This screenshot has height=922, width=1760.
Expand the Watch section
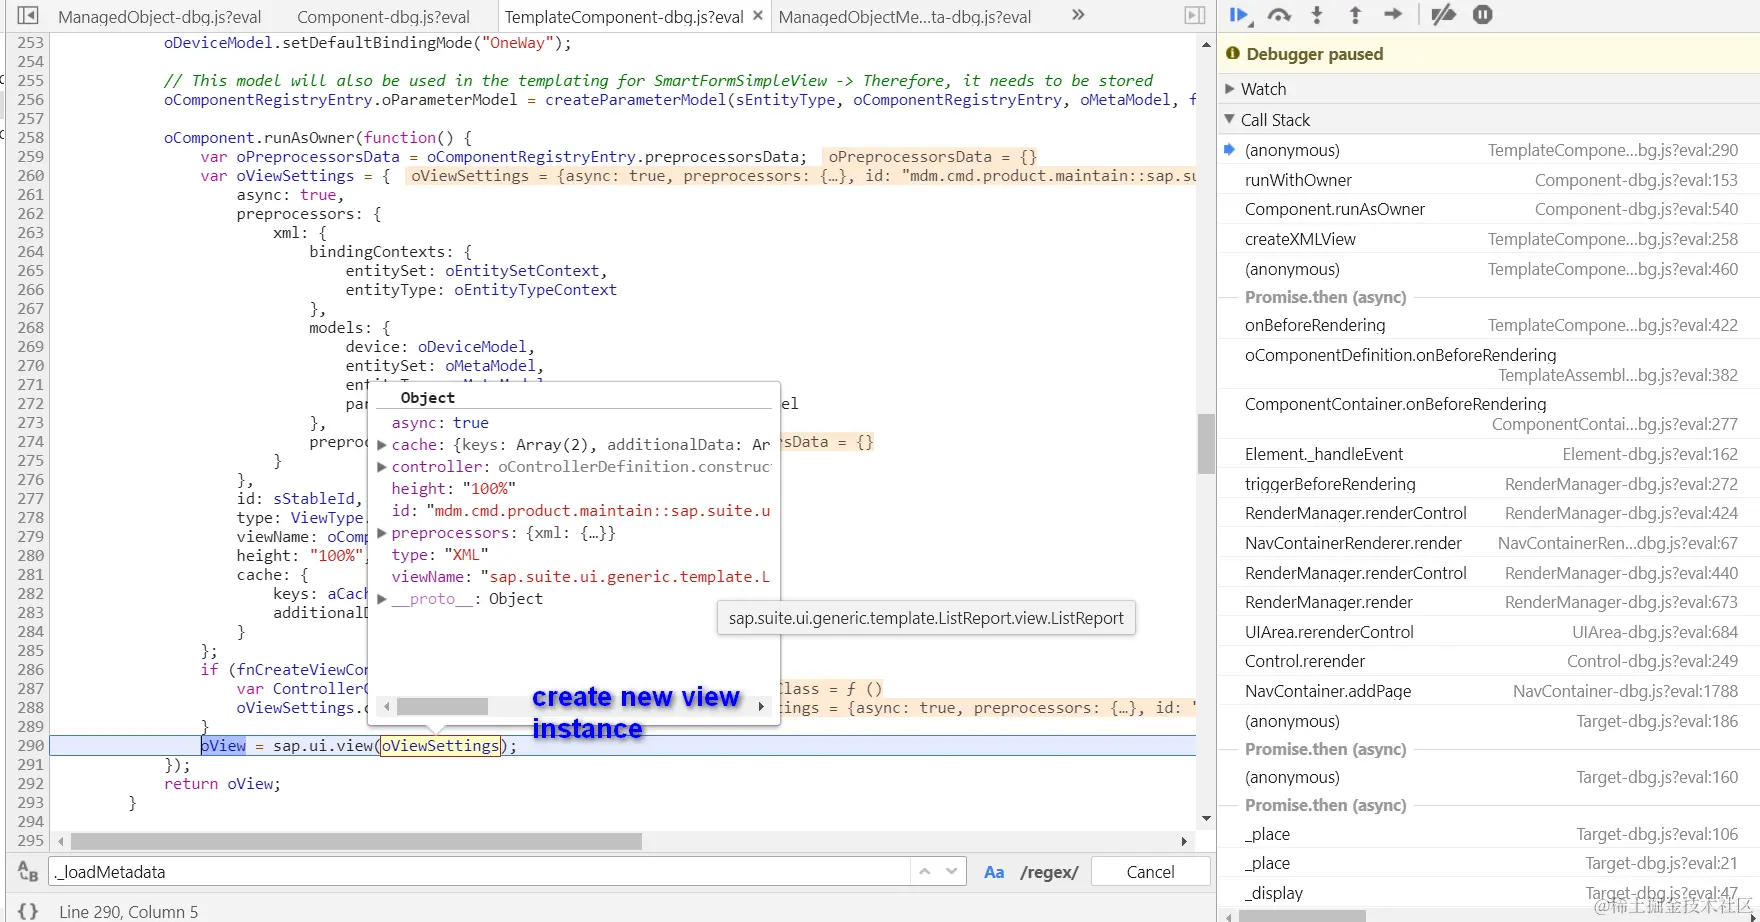click(1230, 89)
